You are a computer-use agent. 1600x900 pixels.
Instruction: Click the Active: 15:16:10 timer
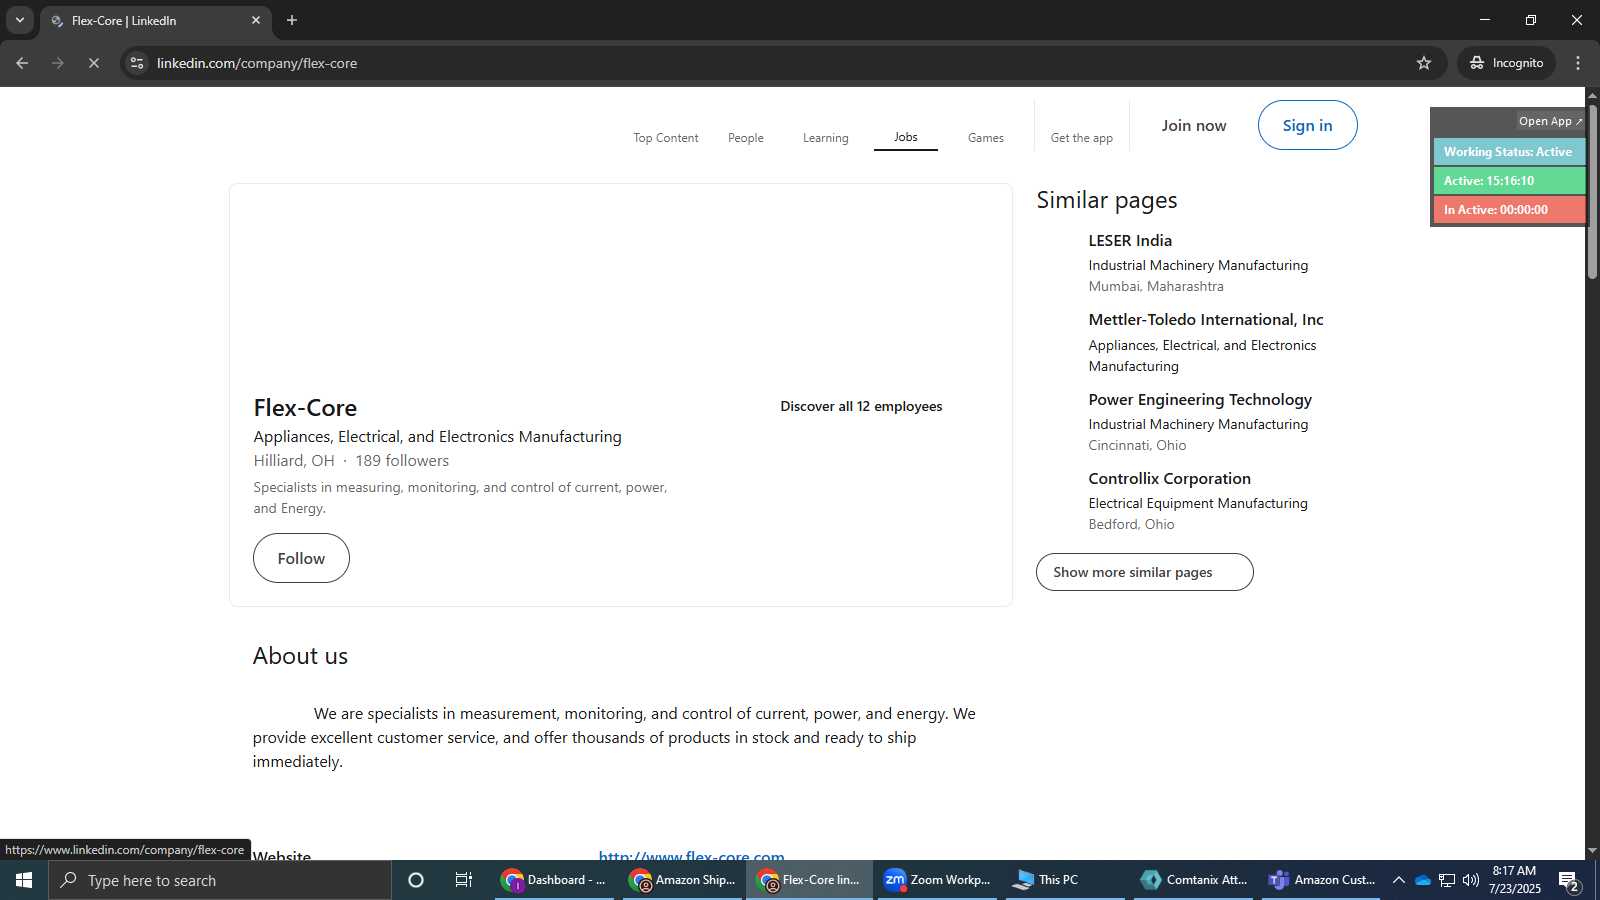tap(1509, 181)
